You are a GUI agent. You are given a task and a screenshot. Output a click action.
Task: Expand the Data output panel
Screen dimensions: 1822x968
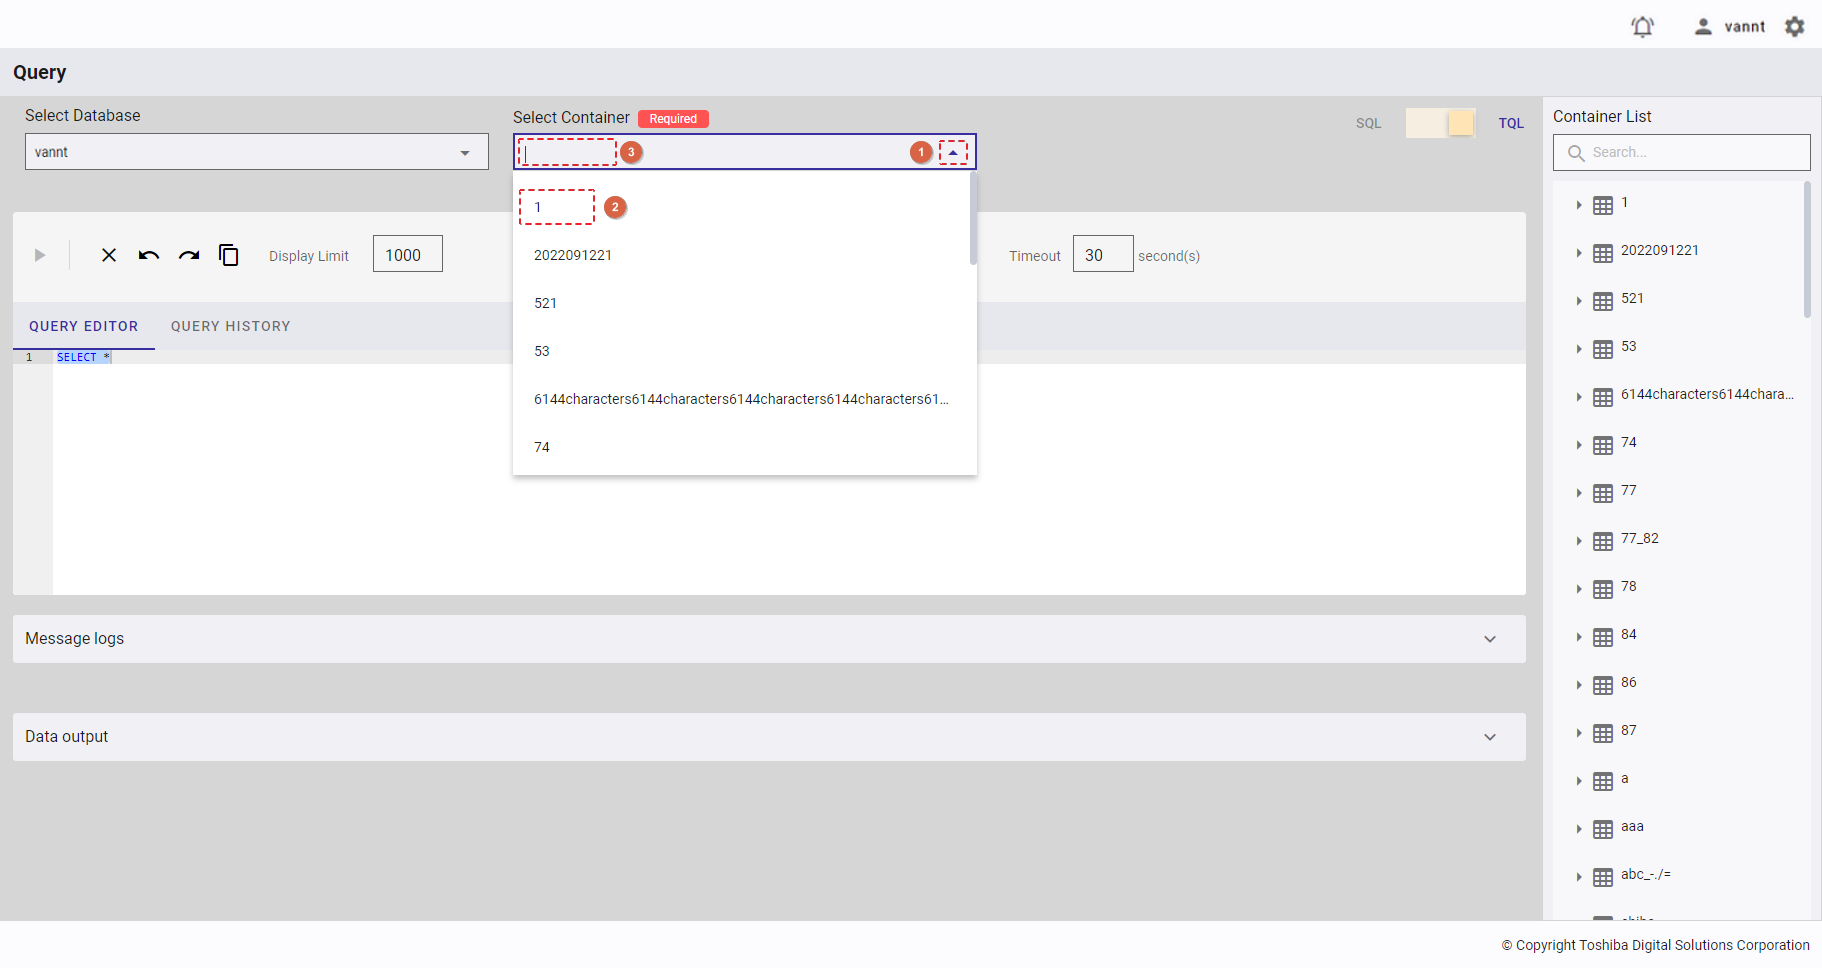pyautogui.click(x=769, y=737)
